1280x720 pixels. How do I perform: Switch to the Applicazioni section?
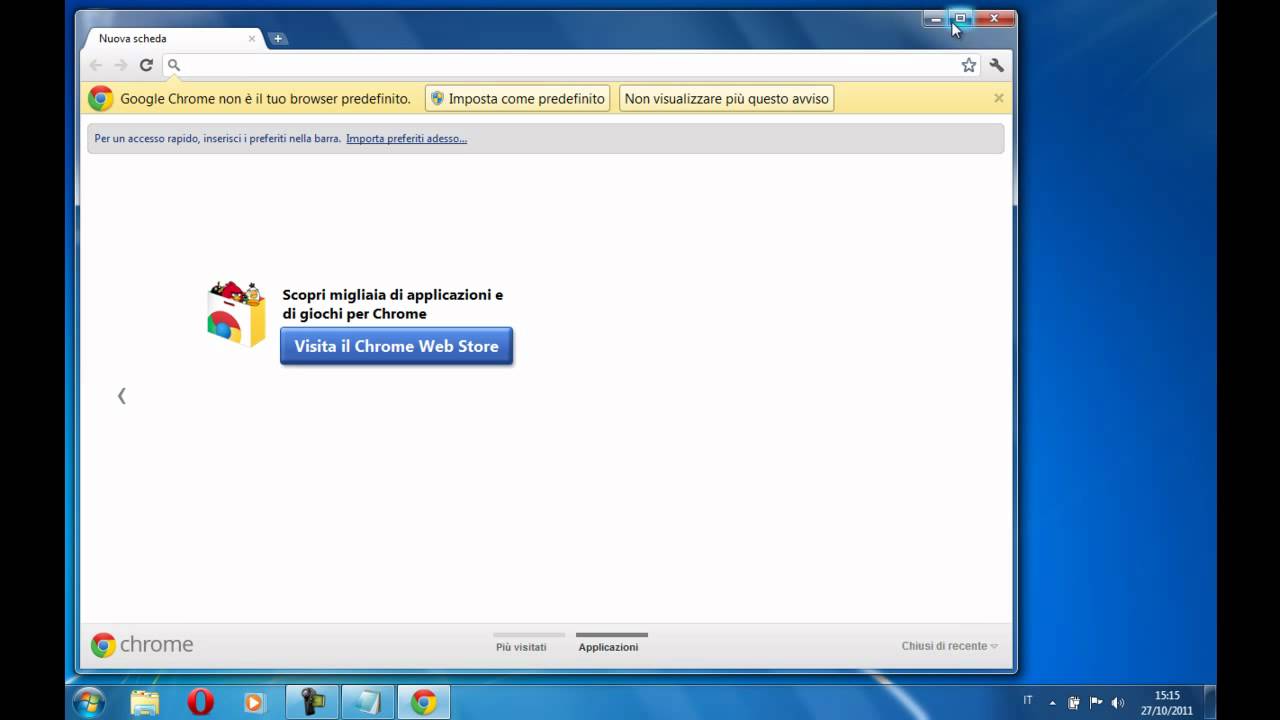[x=608, y=647]
